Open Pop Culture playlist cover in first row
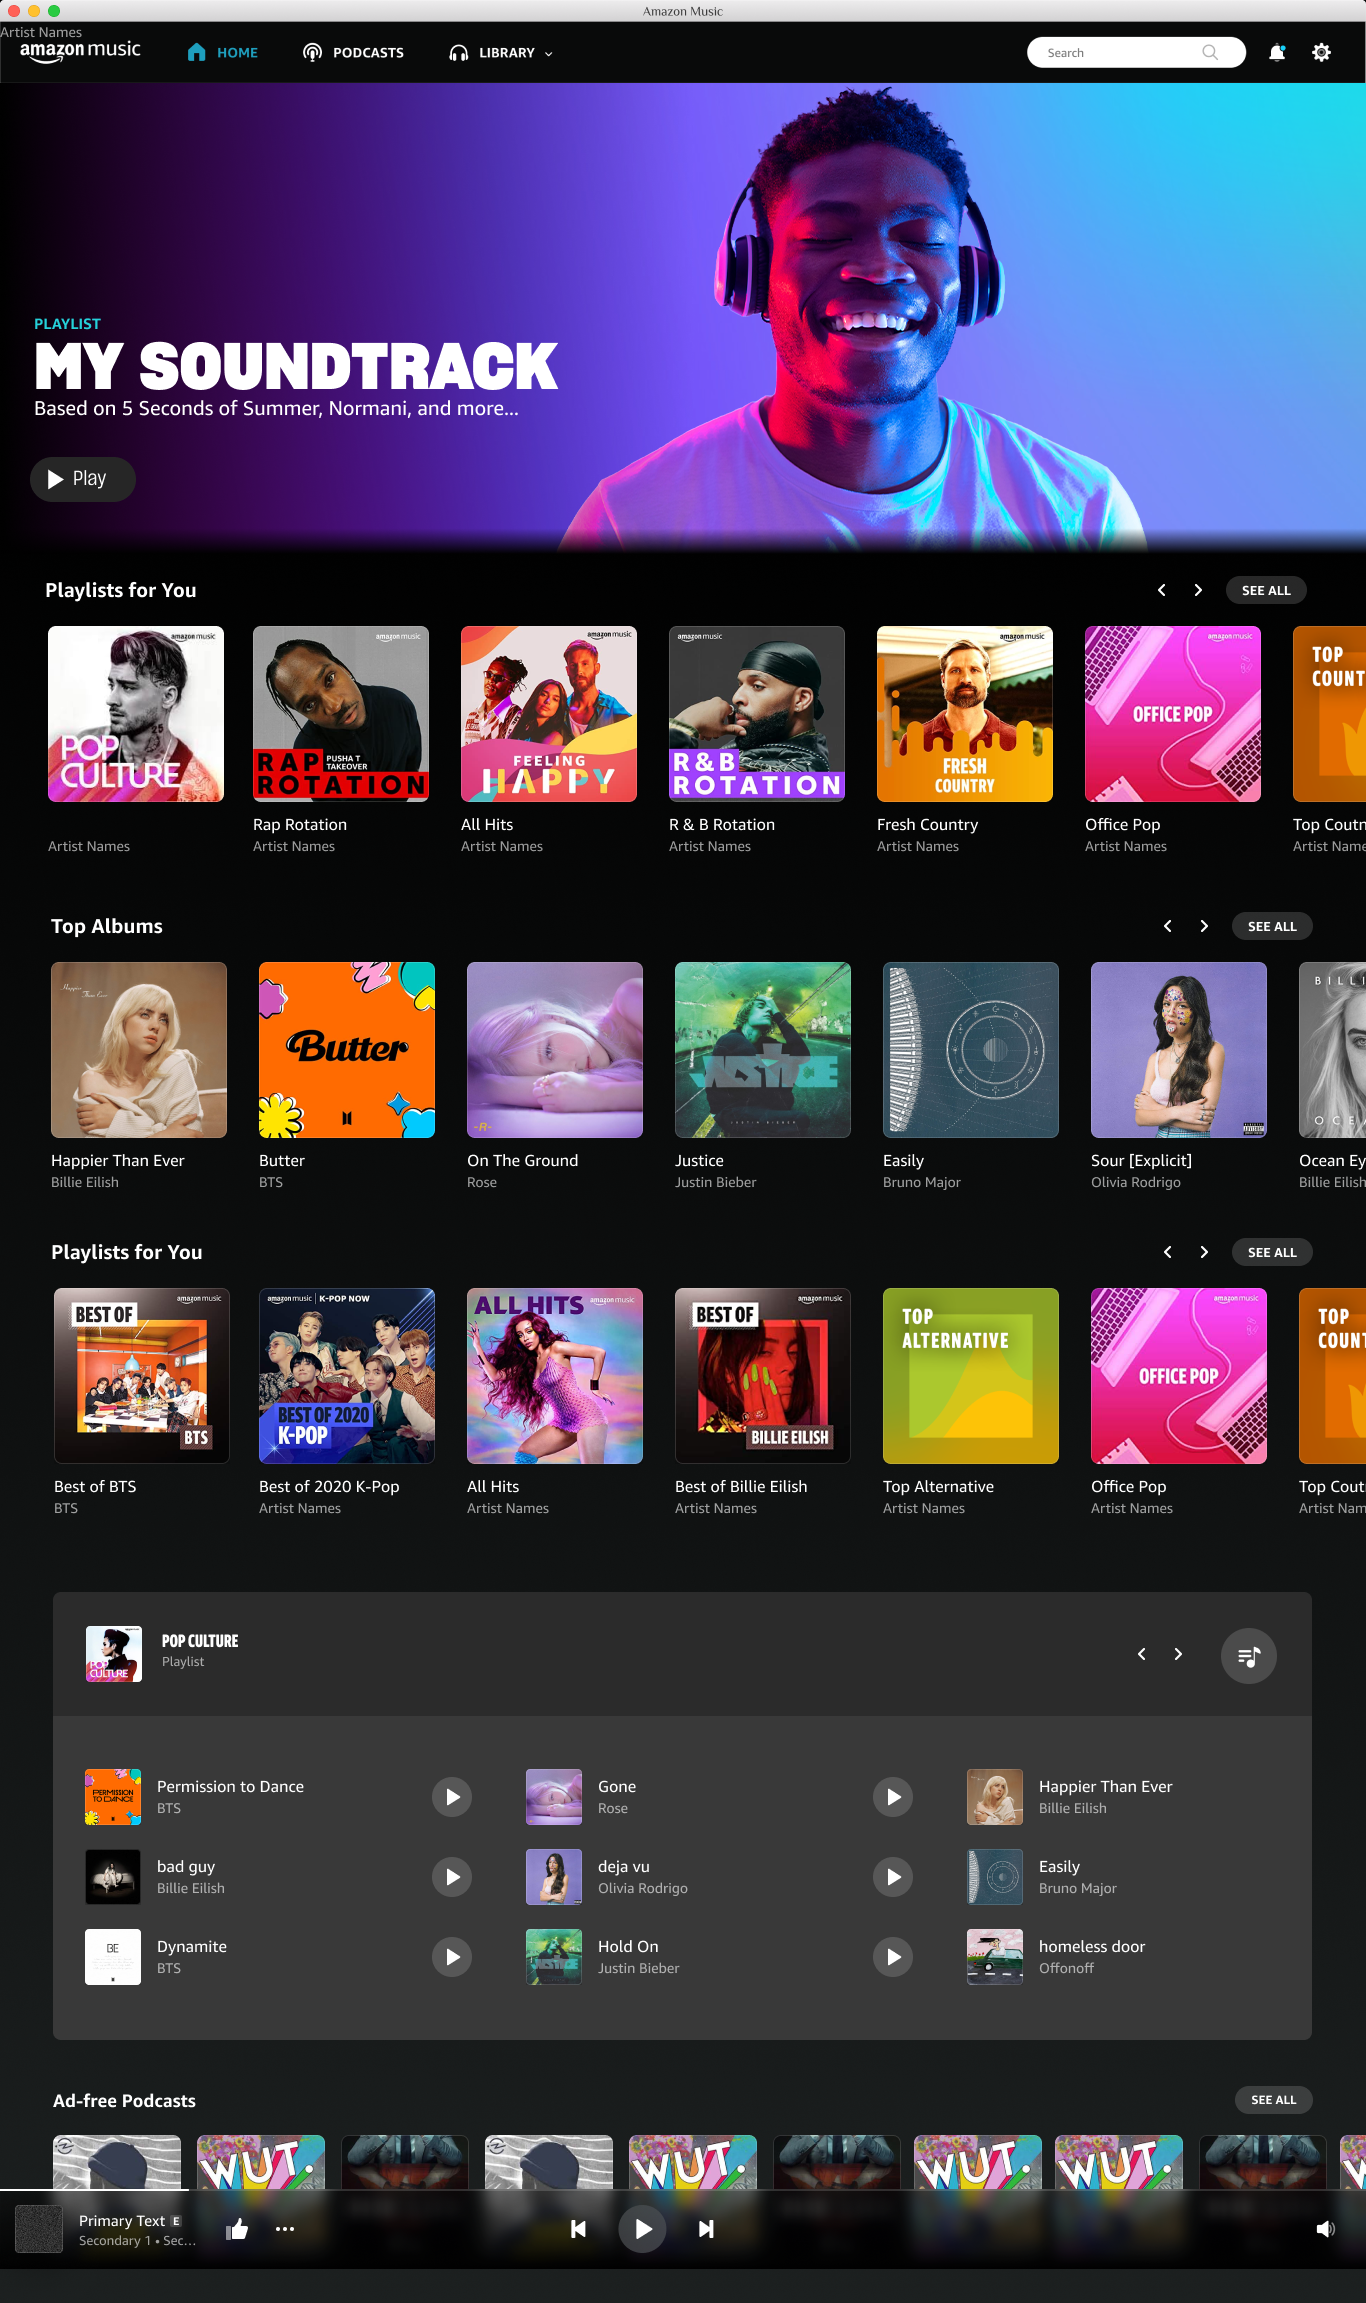 136,714
